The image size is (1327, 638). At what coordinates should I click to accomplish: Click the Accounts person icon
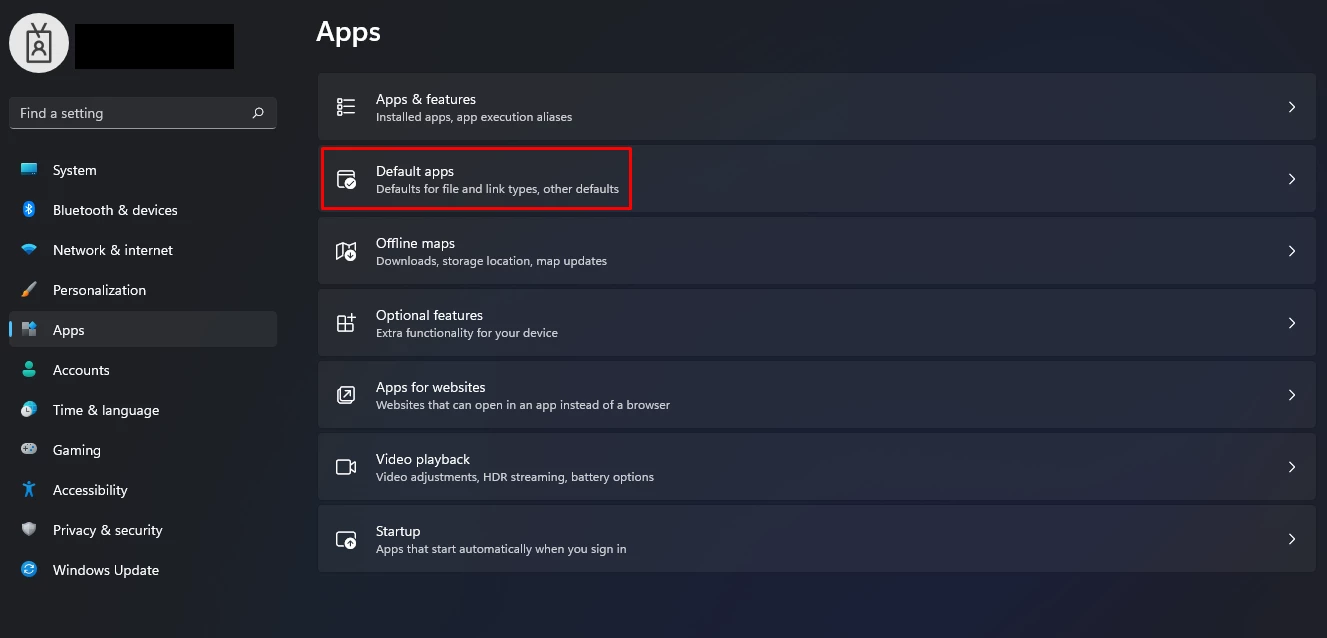29,370
